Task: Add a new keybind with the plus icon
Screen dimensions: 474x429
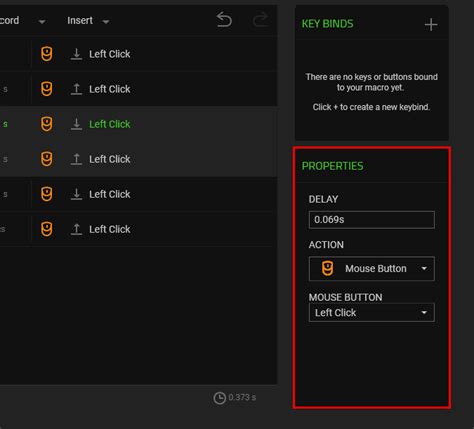Action: 431,24
